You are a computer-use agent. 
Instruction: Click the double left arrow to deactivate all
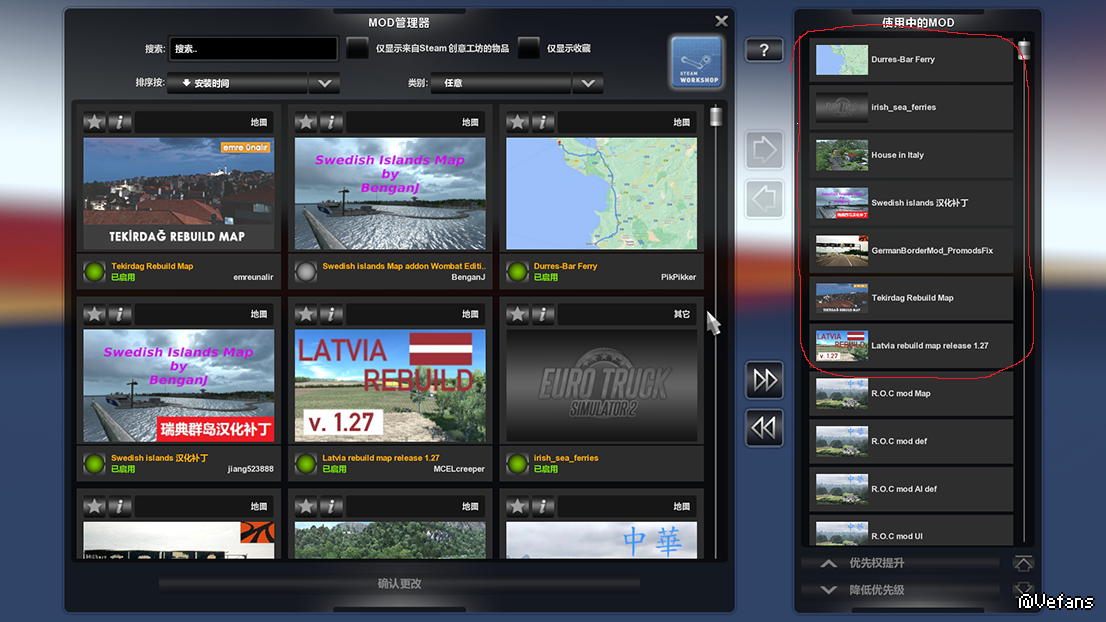[x=764, y=427]
